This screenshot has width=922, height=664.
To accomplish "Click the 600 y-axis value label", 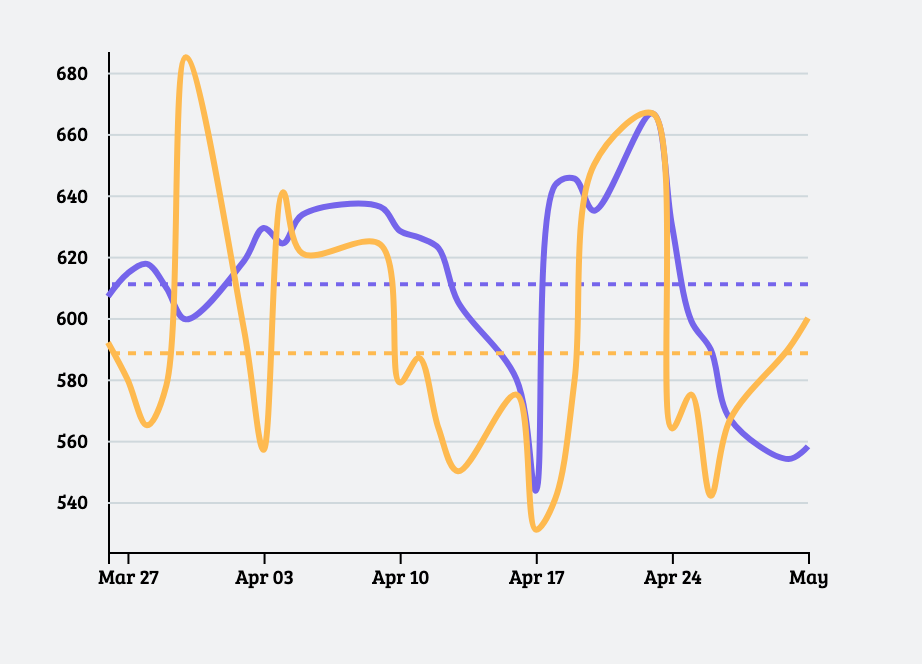I will (74, 319).
